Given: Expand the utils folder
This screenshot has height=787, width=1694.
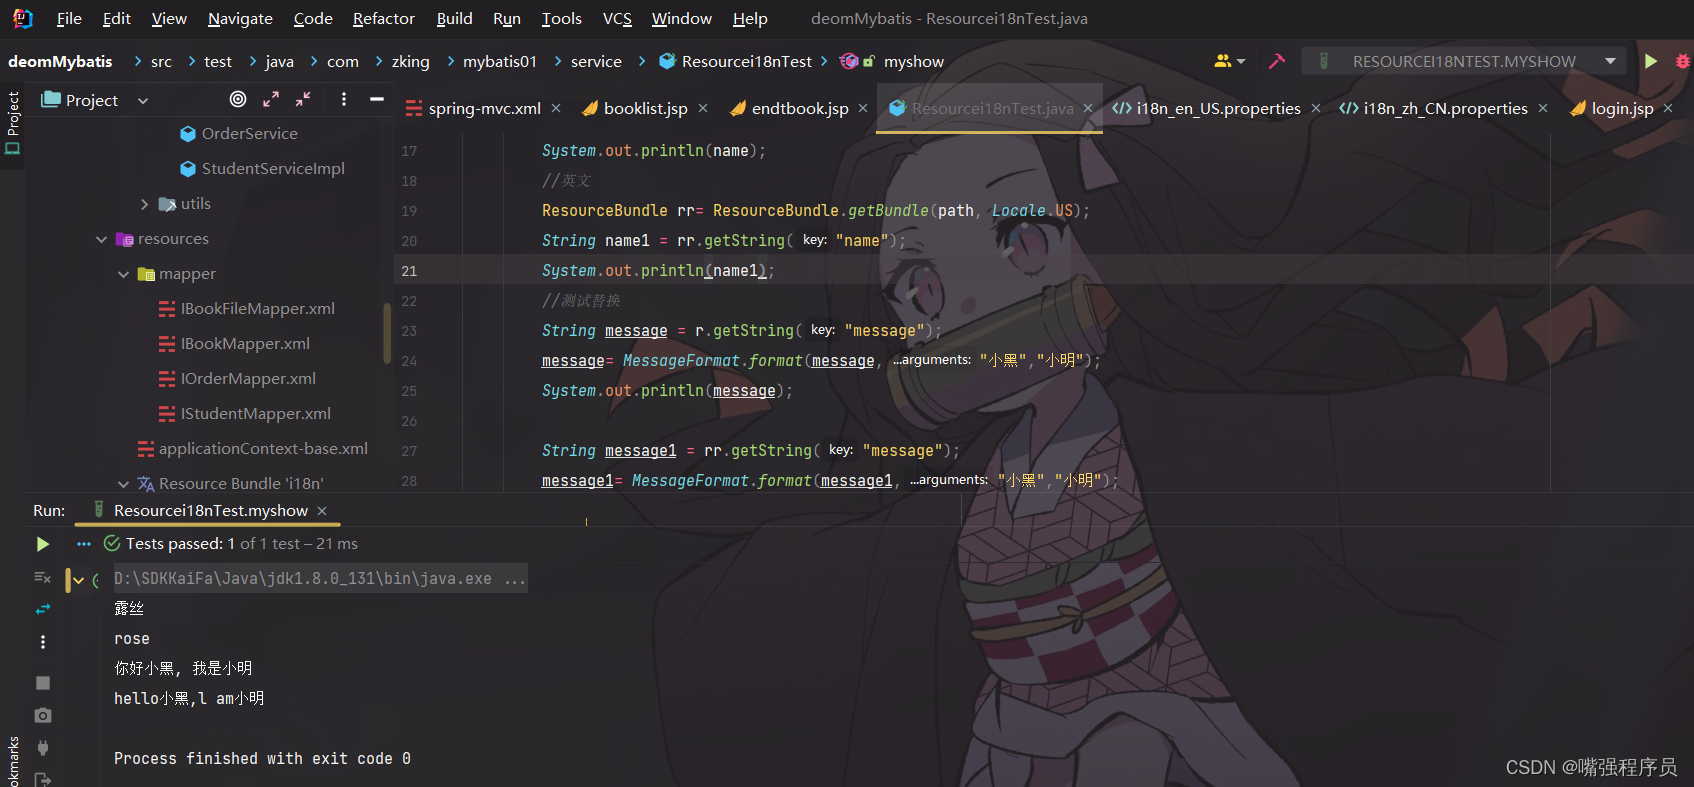Looking at the screenshot, I should click(x=145, y=204).
